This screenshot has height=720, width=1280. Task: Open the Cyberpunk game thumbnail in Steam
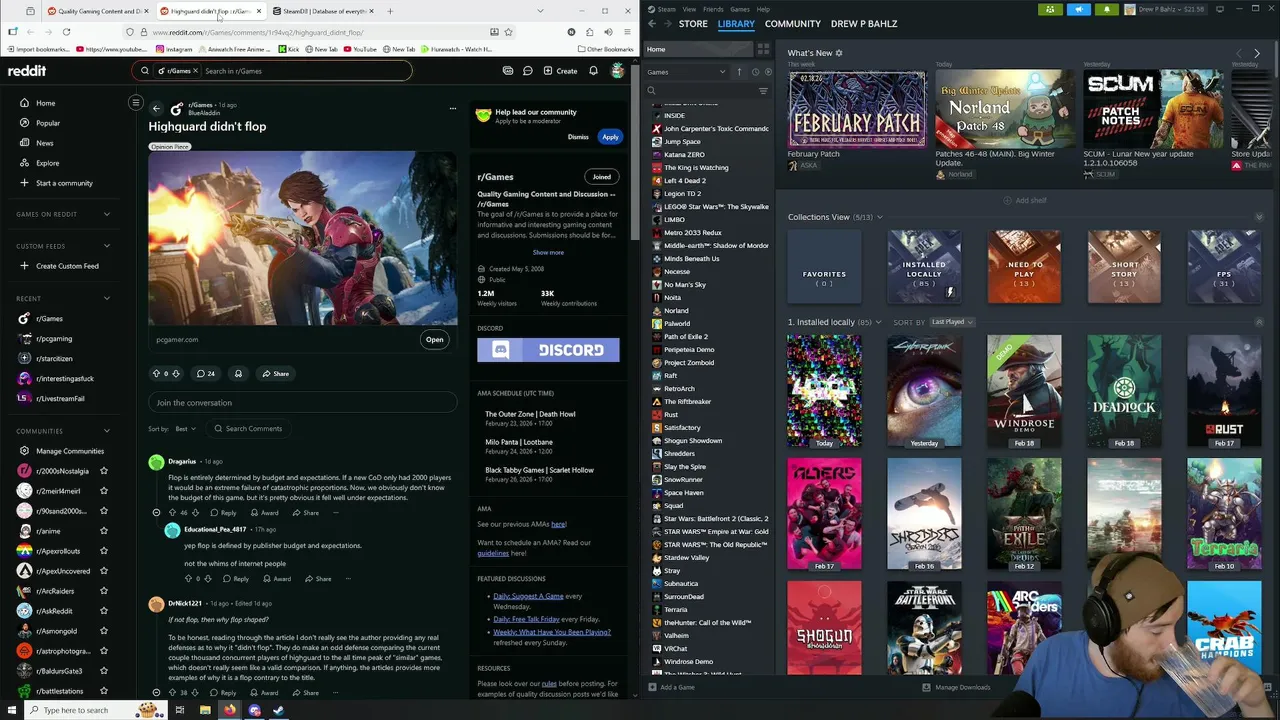pos(924,390)
